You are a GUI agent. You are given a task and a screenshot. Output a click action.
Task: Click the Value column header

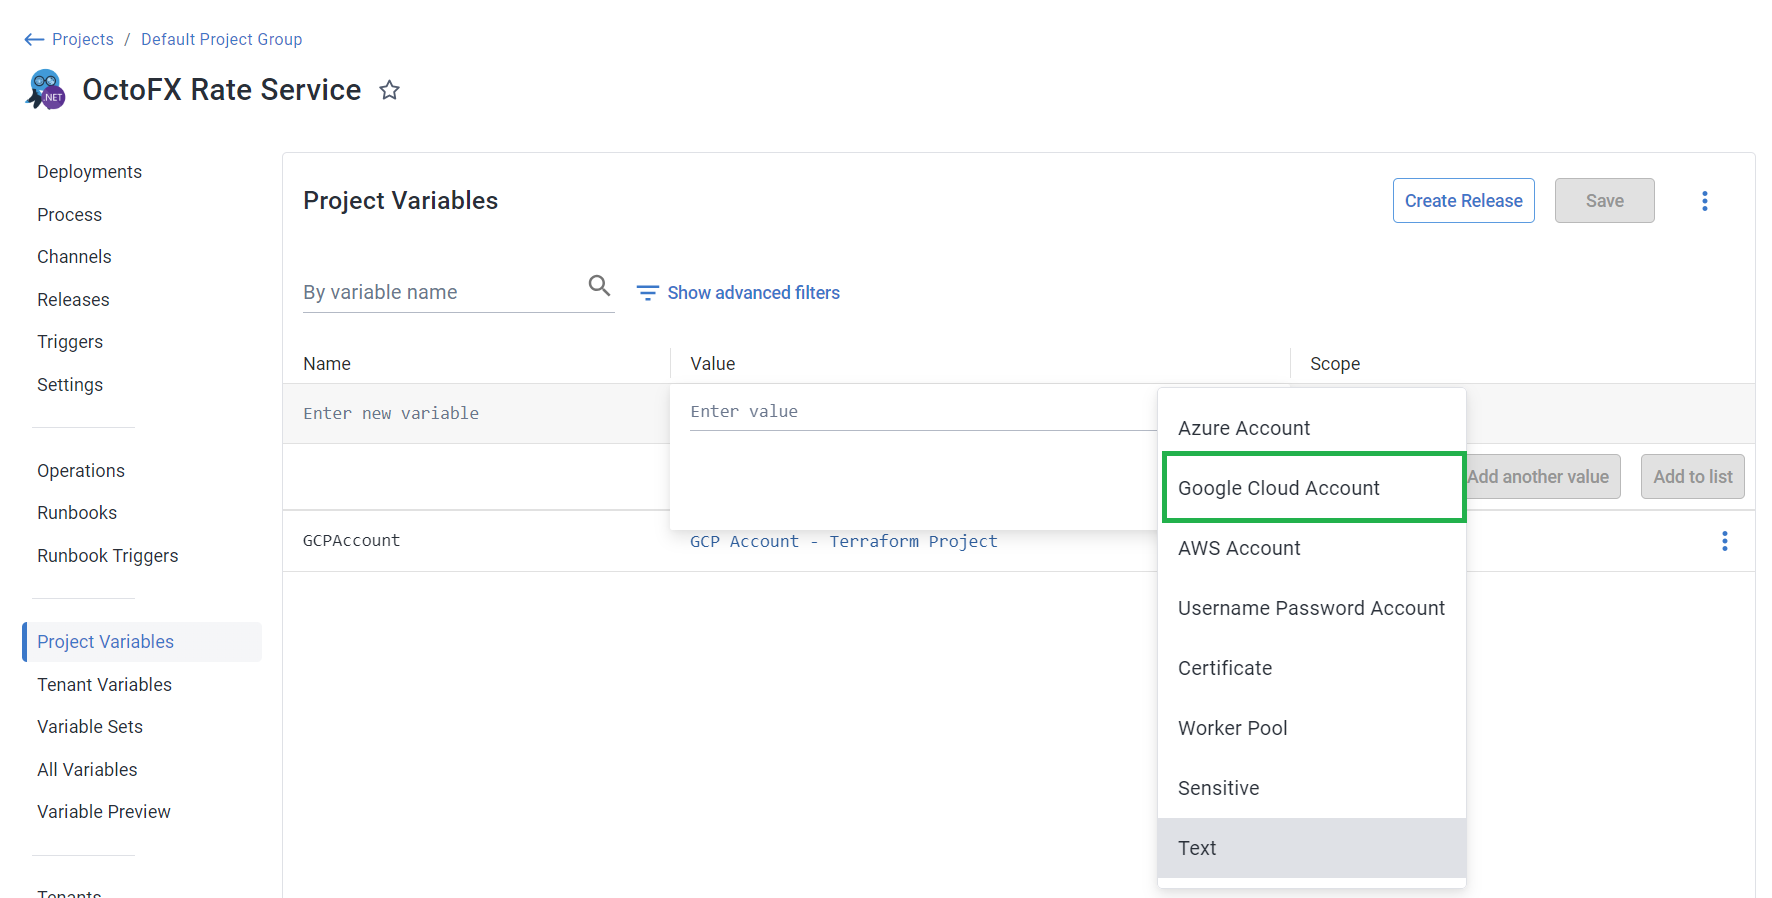(712, 364)
